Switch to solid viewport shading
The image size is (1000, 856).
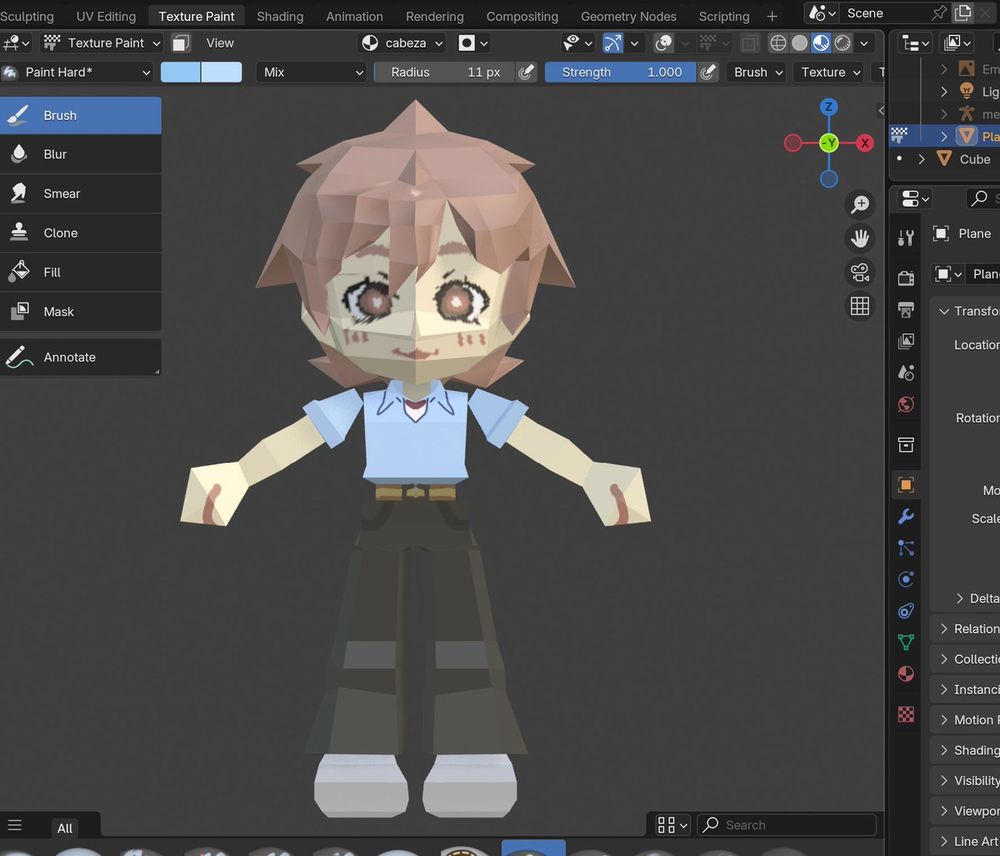800,43
